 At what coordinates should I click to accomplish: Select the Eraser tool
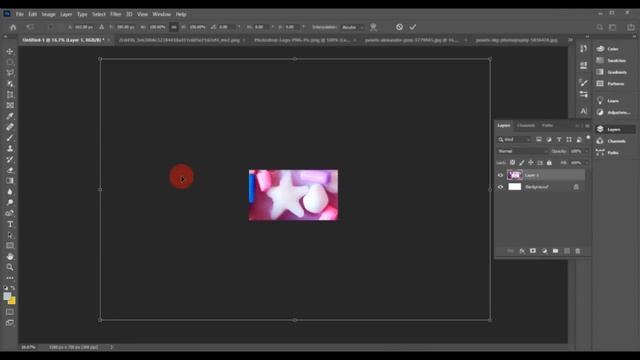pyautogui.click(x=10, y=170)
